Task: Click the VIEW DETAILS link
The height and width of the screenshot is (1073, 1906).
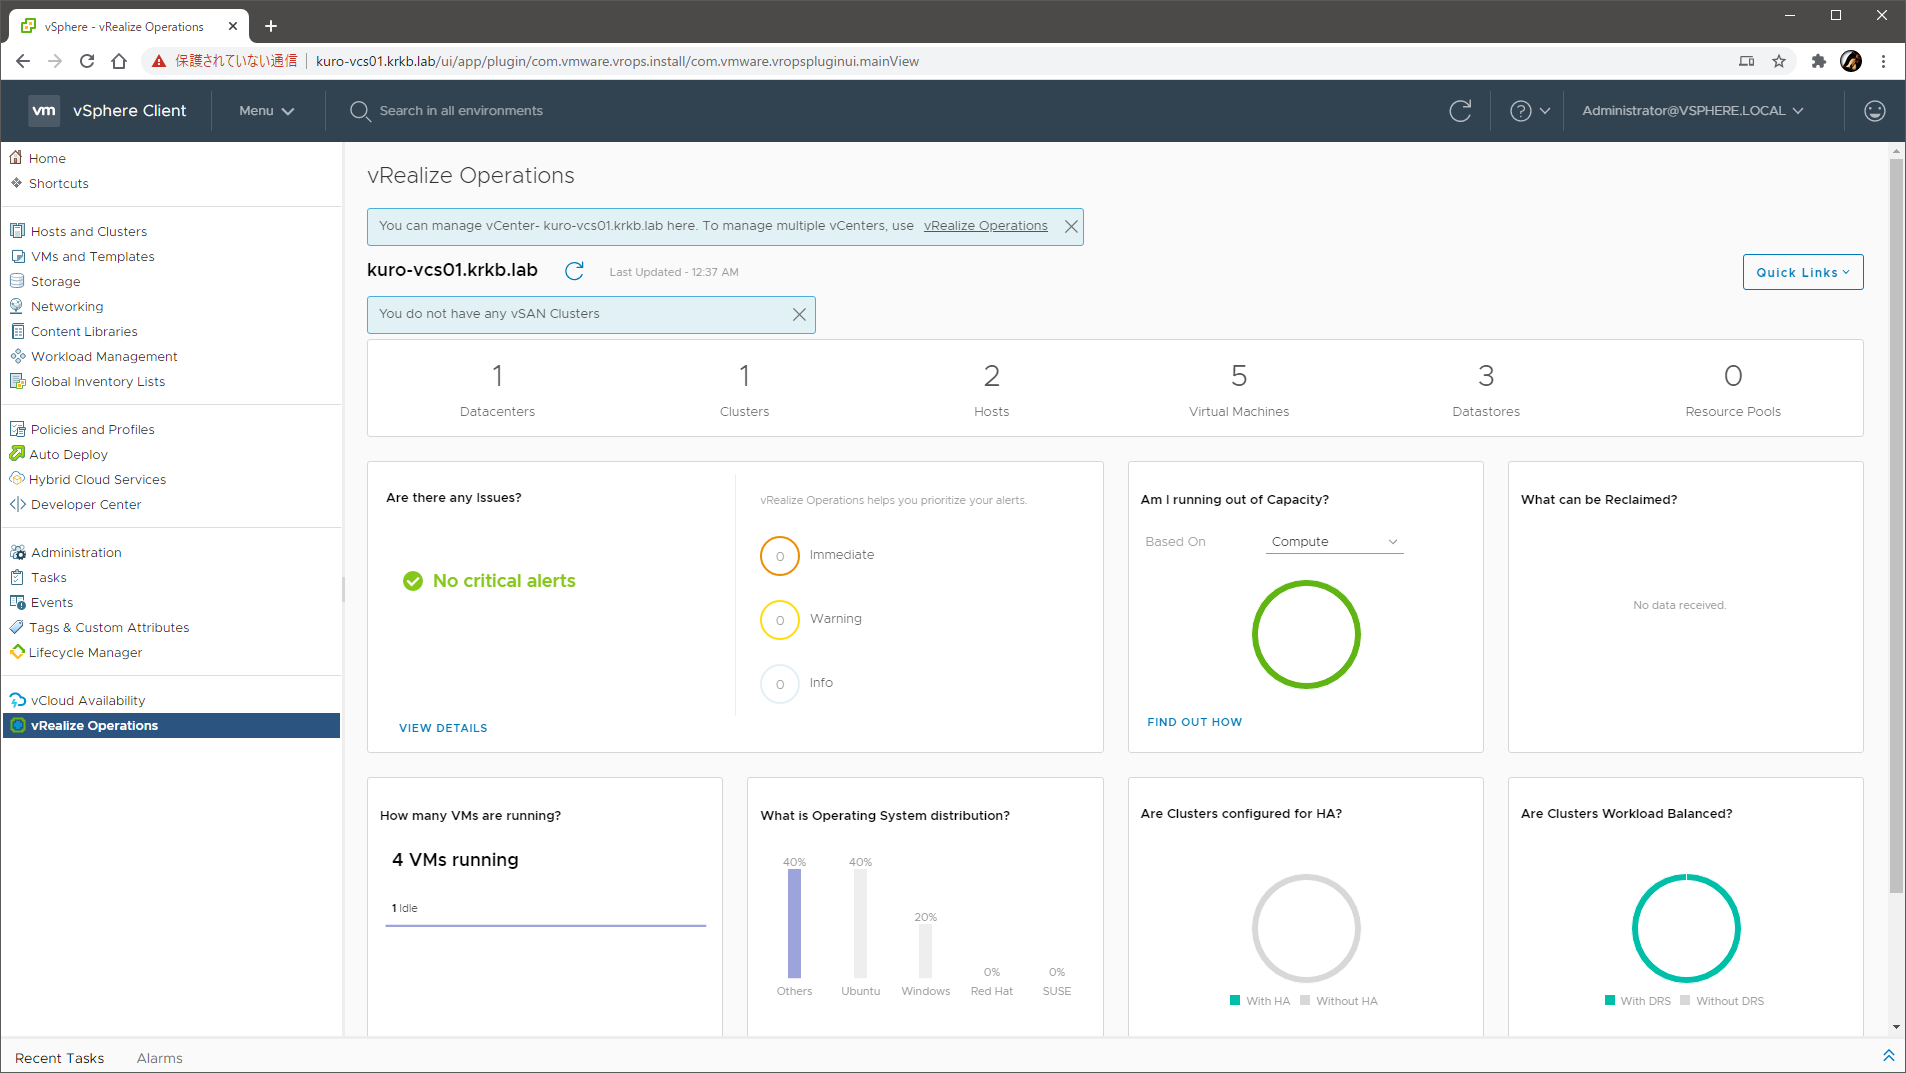Action: tap(442, 727)
